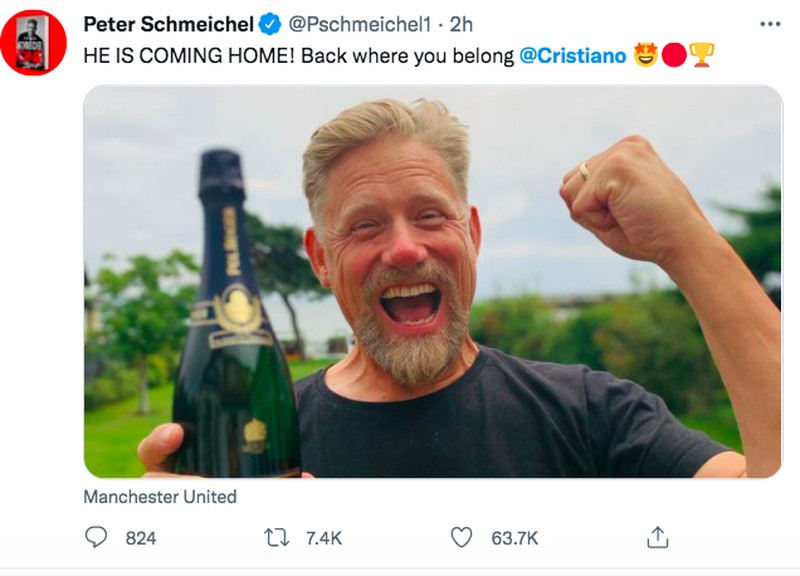Click the star-struck emoji in the tweet

click(645, 55)
